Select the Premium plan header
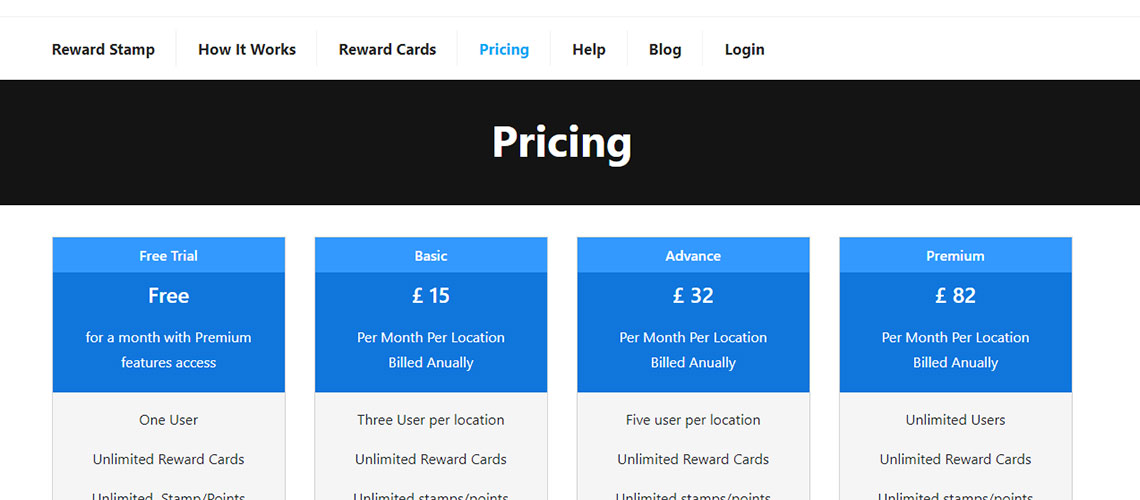 [x=955, y=256]
